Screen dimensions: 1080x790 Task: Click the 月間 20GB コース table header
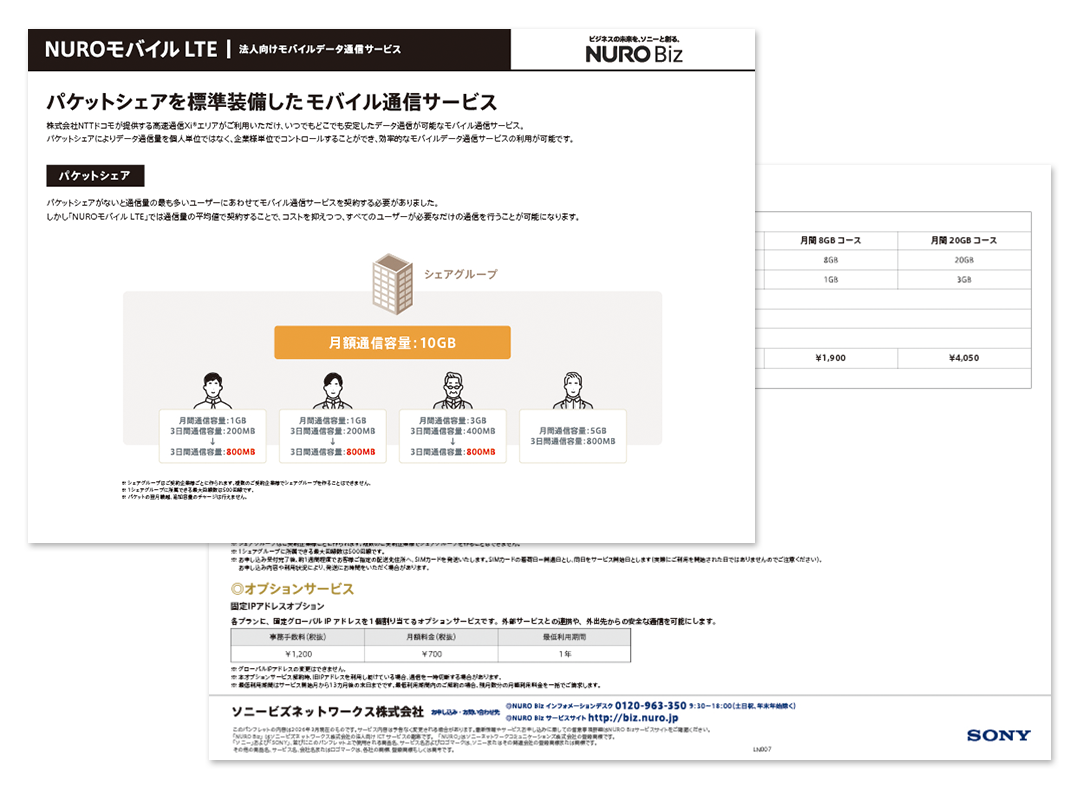(x=964, y=240)
